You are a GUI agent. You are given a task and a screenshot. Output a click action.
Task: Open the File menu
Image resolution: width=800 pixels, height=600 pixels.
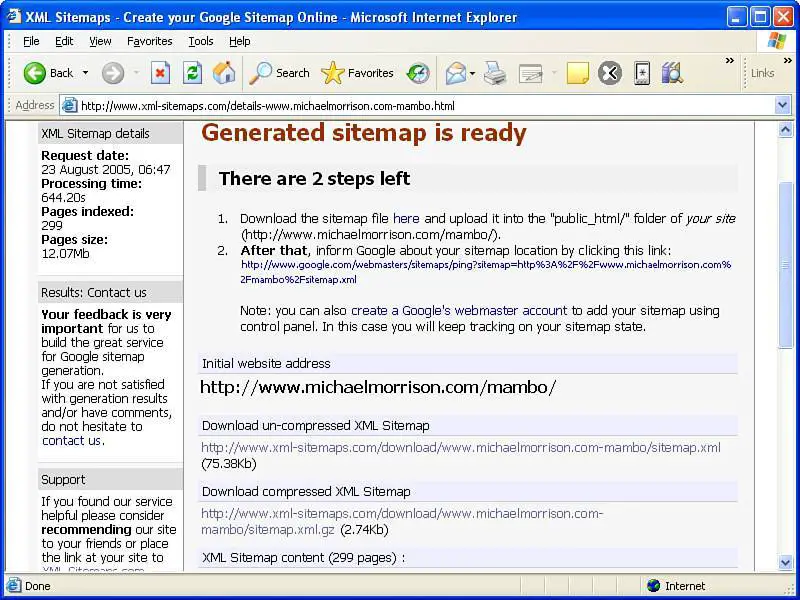[31, 41]
